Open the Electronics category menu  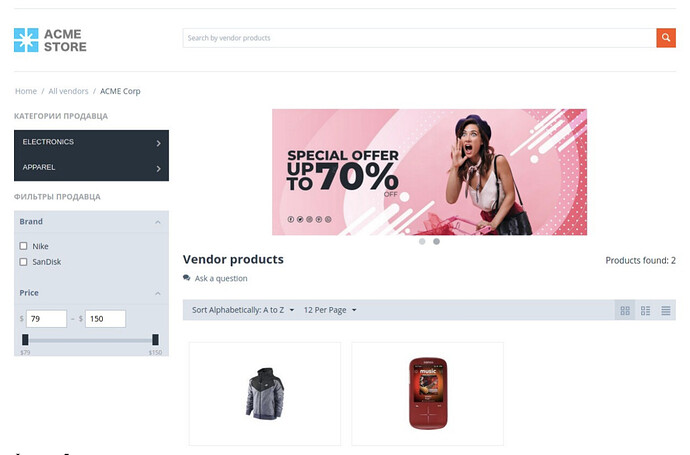(x=92, y=142)
